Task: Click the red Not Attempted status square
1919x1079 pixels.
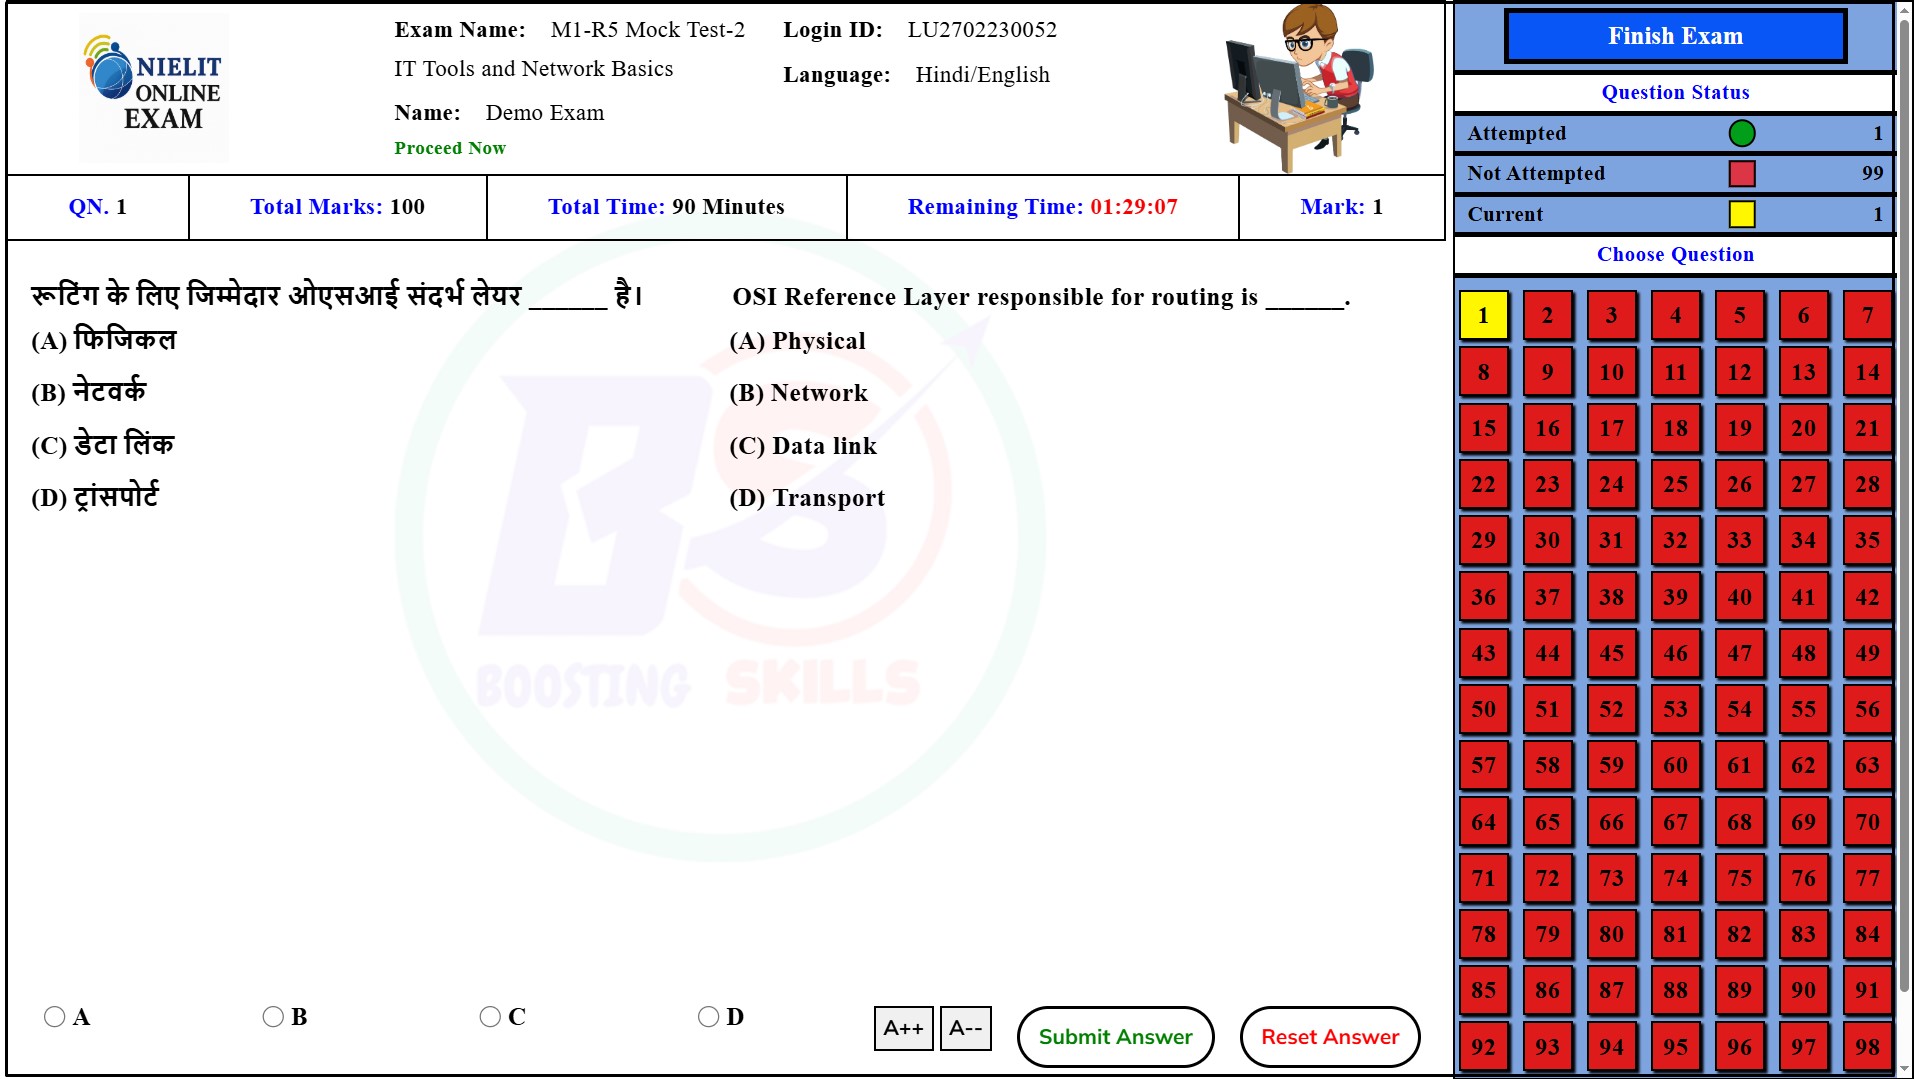Action: [1741, 174]
